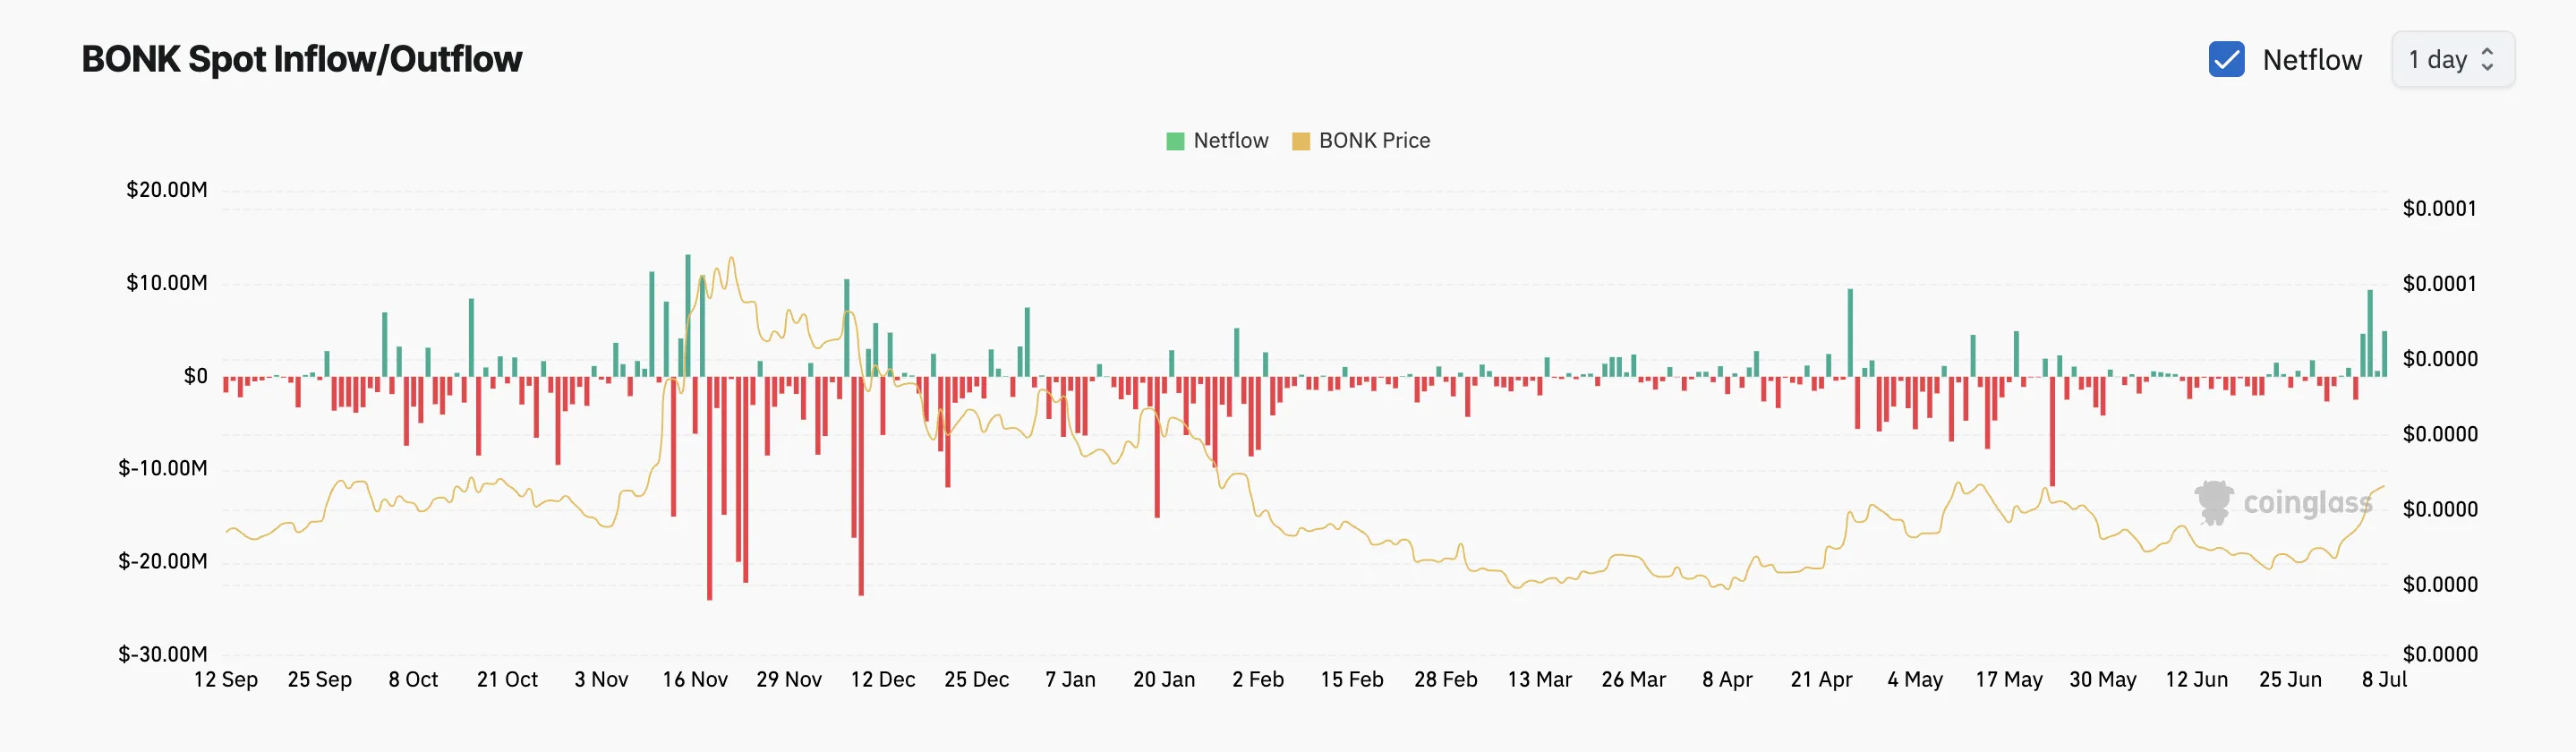
Task: Click the BONK Spot Inflow/Outflow title
Action: tap(301, 60)
